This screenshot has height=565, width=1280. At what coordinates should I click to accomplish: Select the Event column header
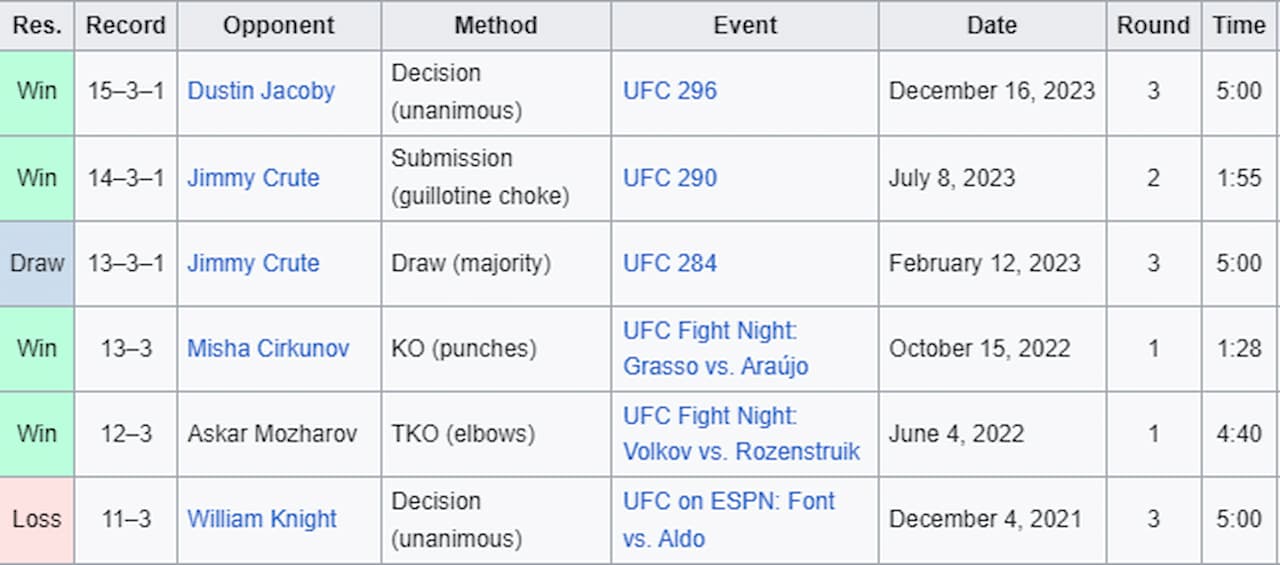pos(745,26)
